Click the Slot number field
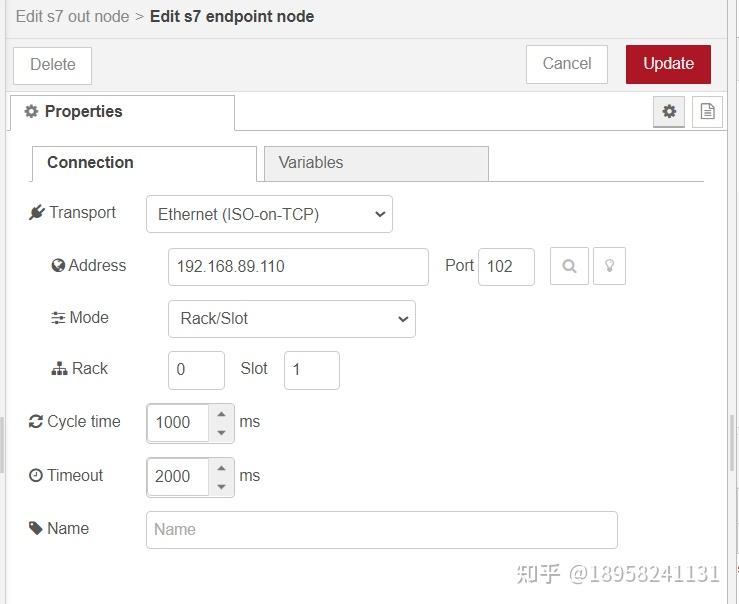This screenshot has width=739, height=604. click(x=311, y=370)
